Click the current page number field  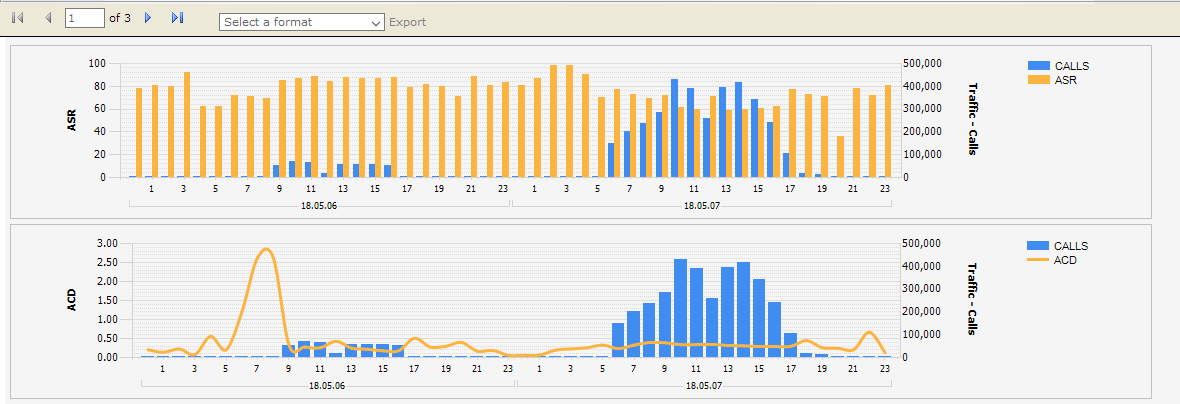[84, 19]
